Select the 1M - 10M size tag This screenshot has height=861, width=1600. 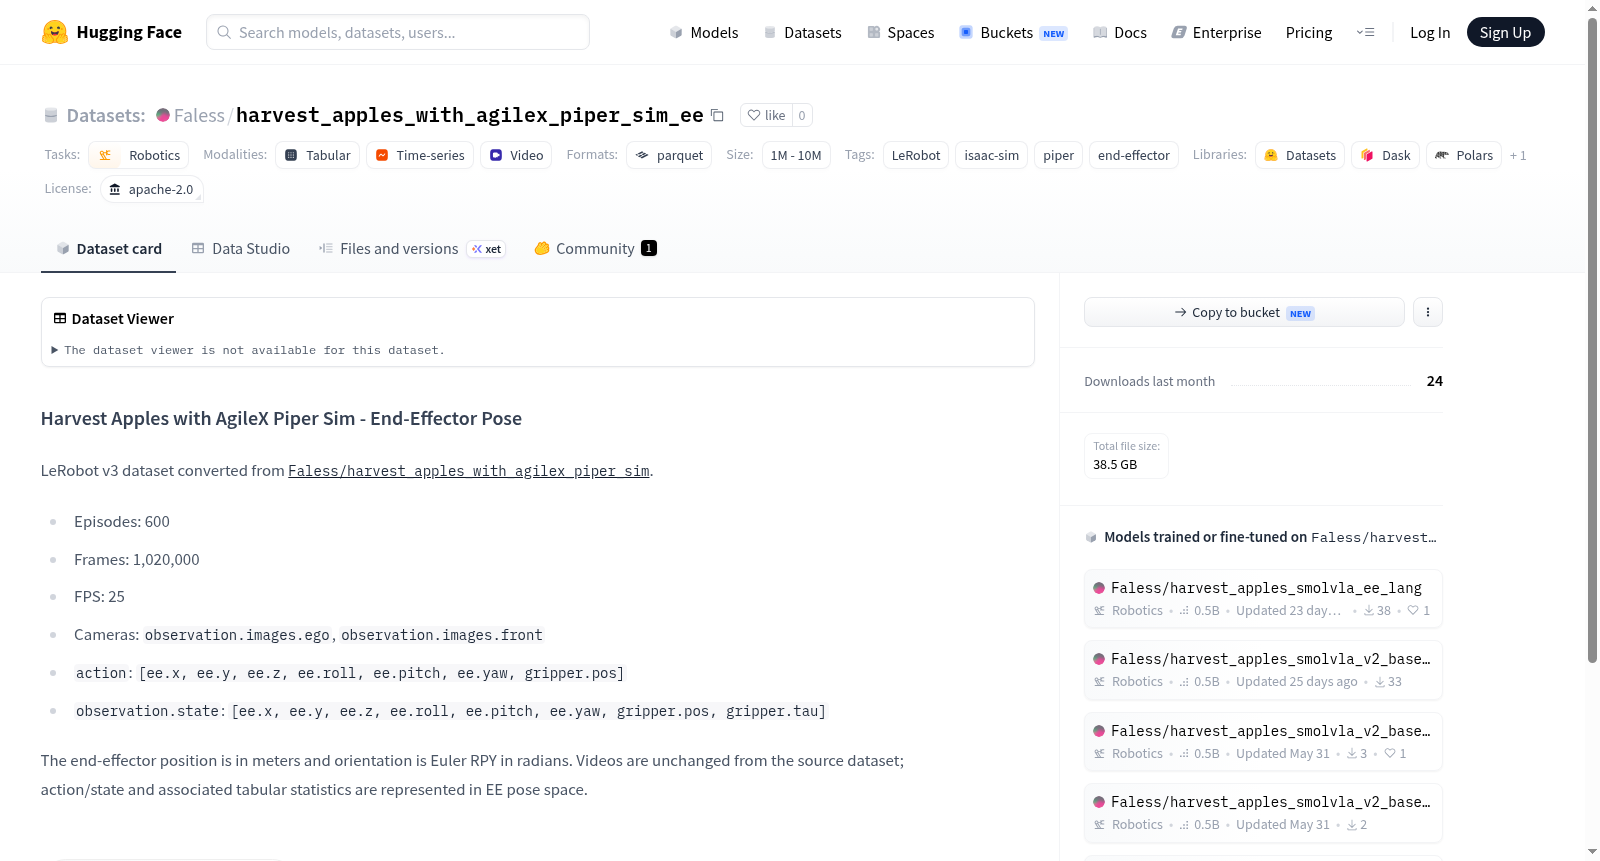[x=796, y=155]
